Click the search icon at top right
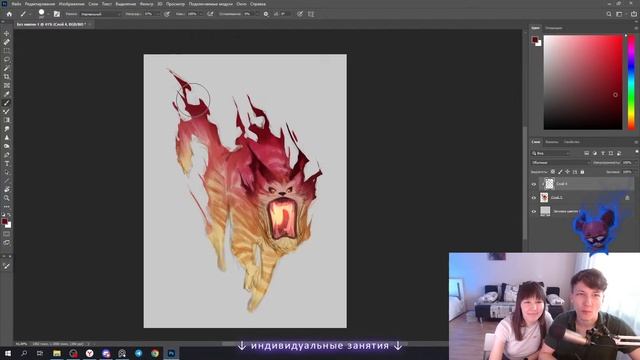The image size is (640, 360). click(x=609, y=14)
